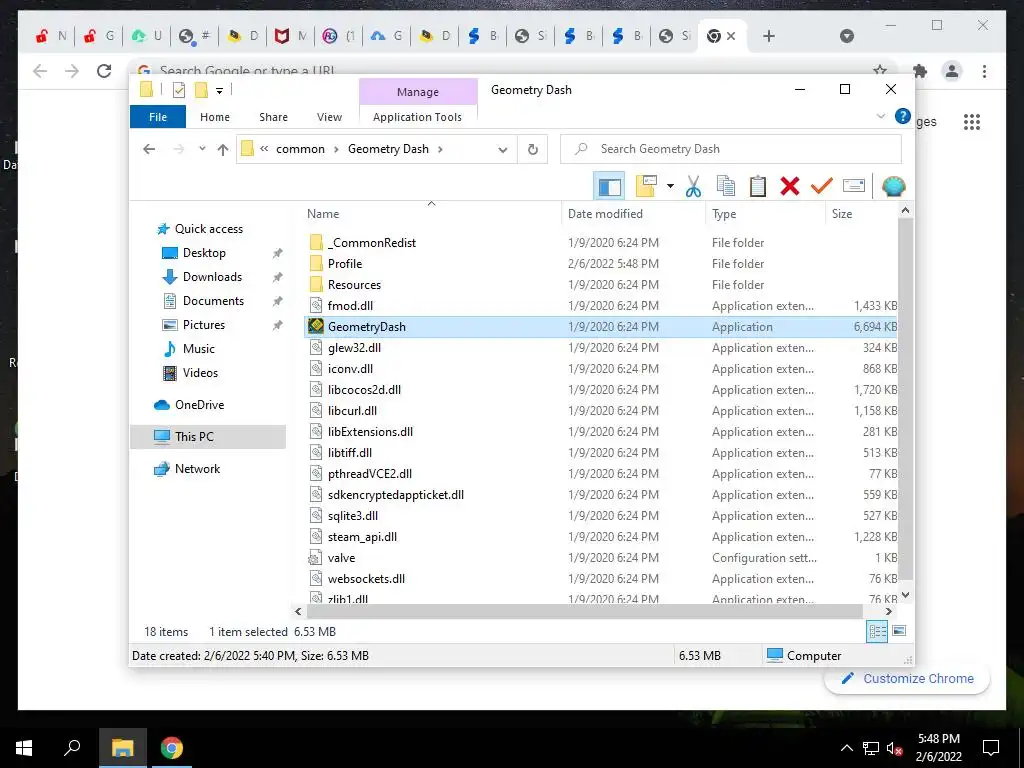Click Explorer Help question mark icon
This screenshot has width=1024, height=768.
click(x=903, y=116)
